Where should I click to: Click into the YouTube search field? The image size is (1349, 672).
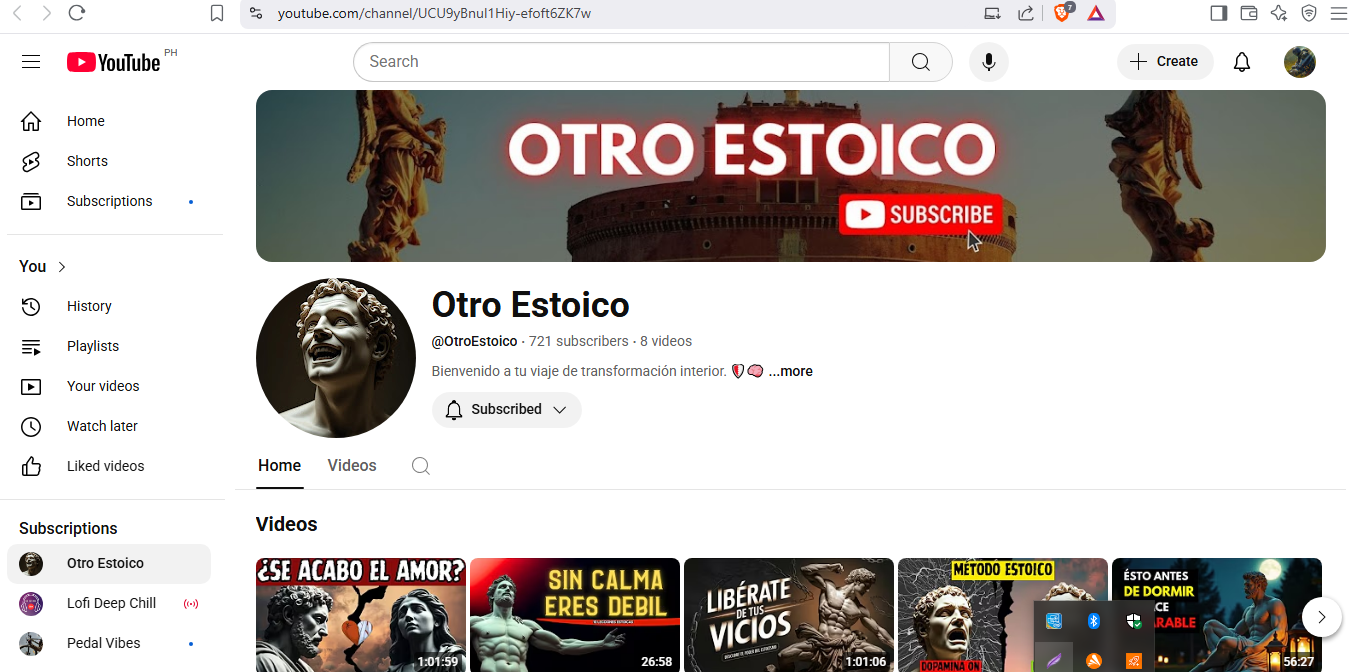click(x=621, y=62)
